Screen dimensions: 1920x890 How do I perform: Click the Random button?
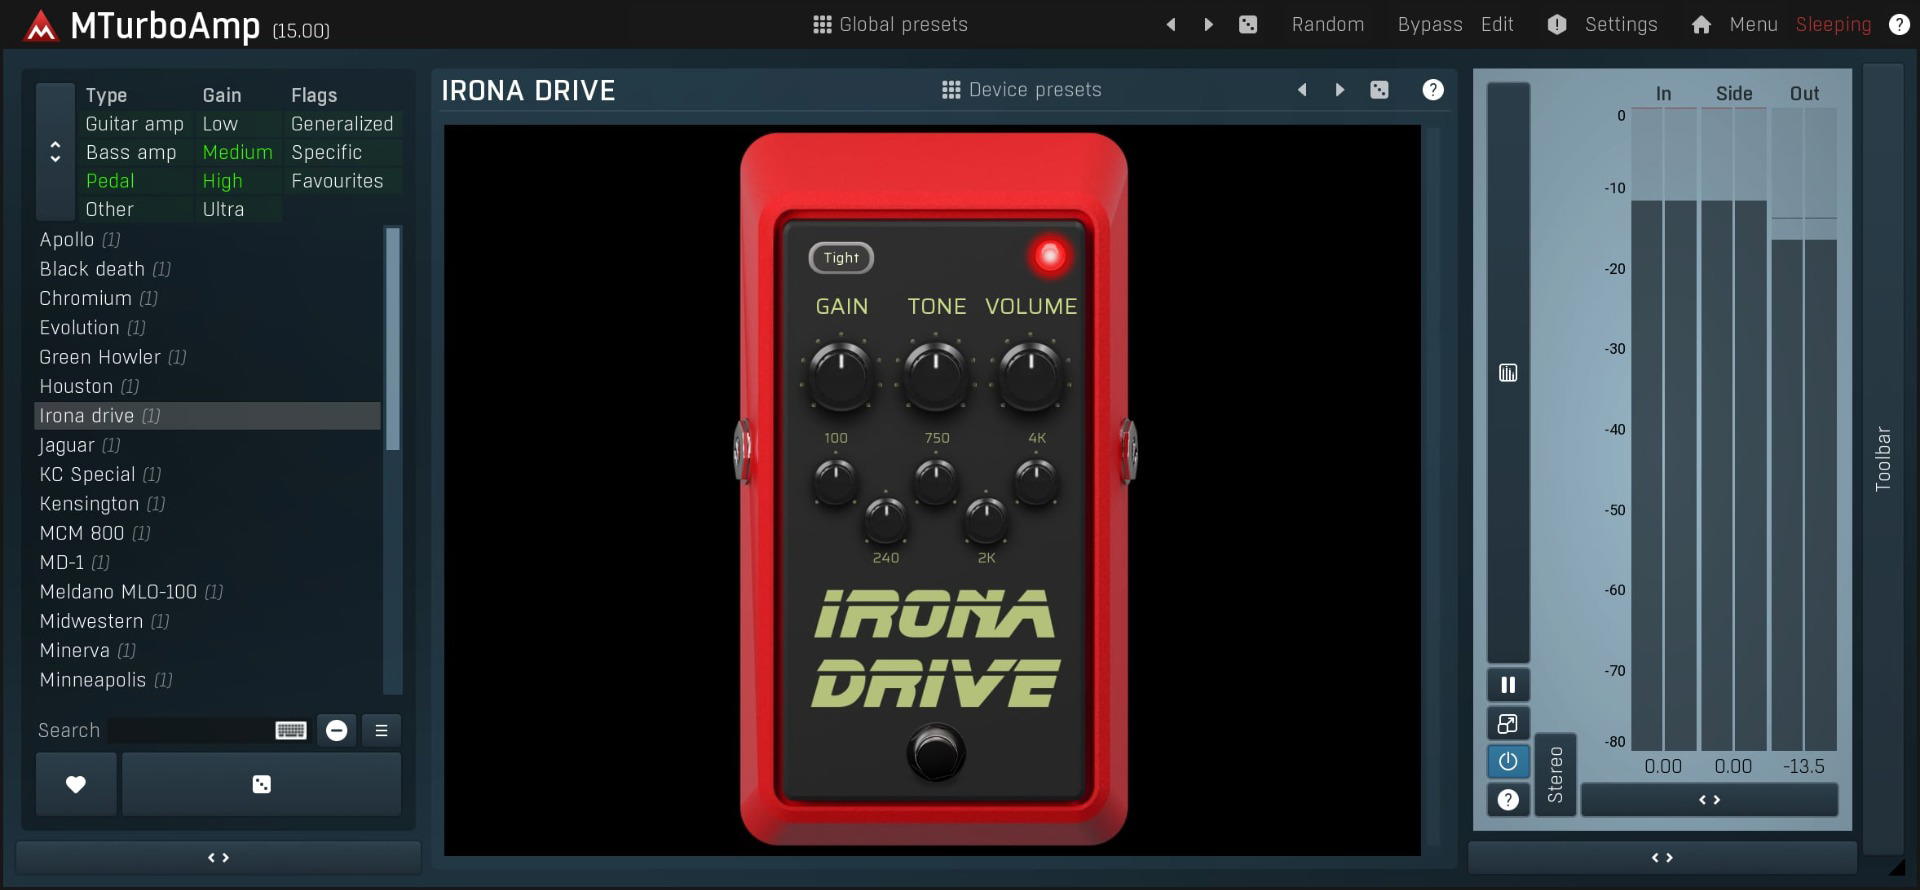(1327, 24)
